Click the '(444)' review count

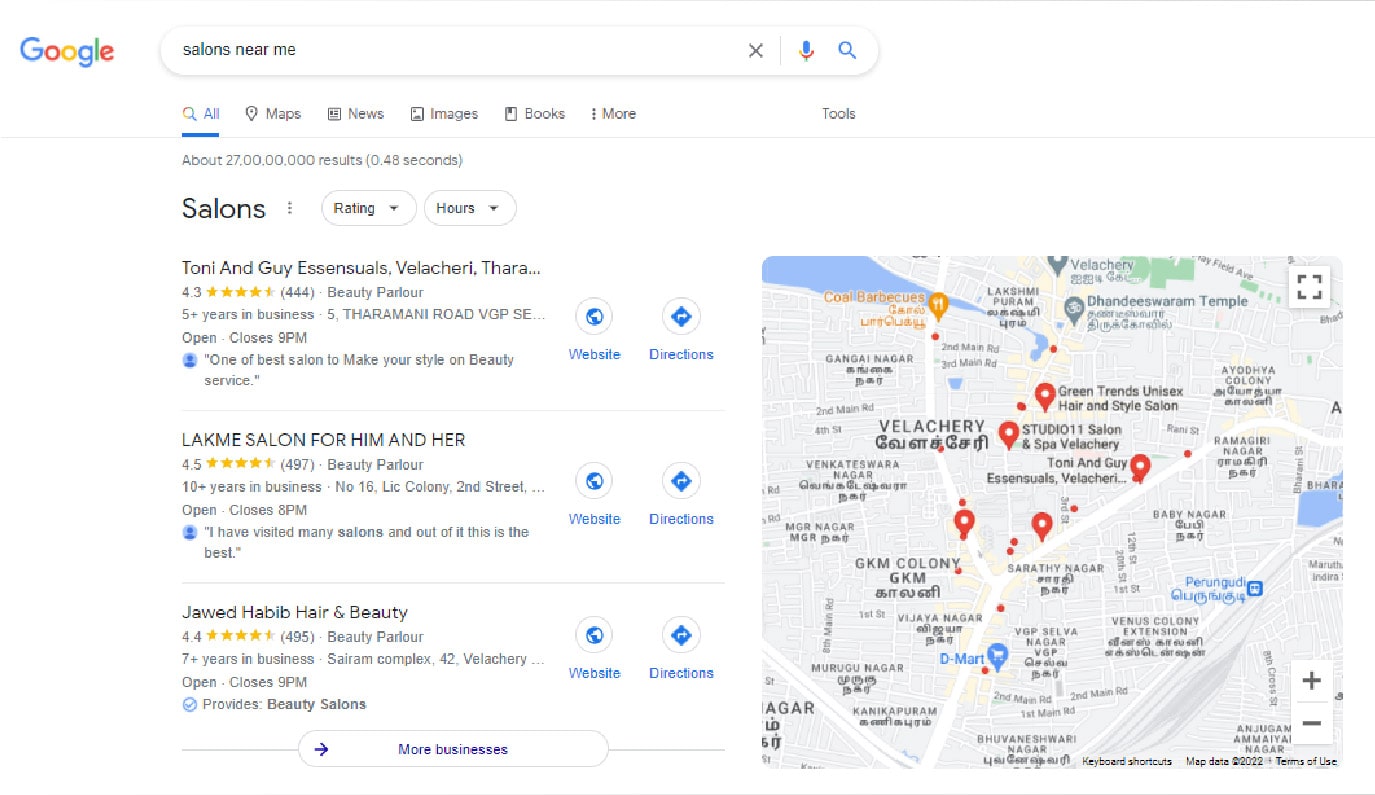298,293
